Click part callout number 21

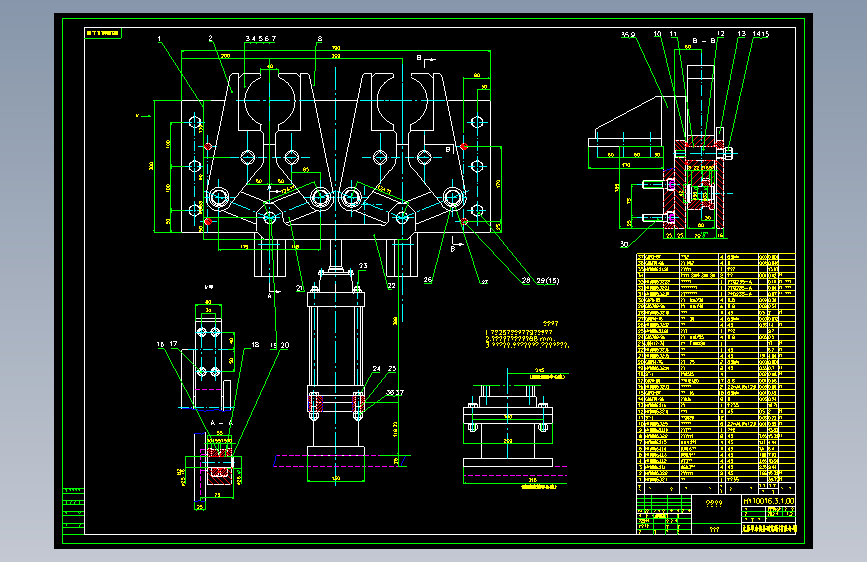[300, 288]
